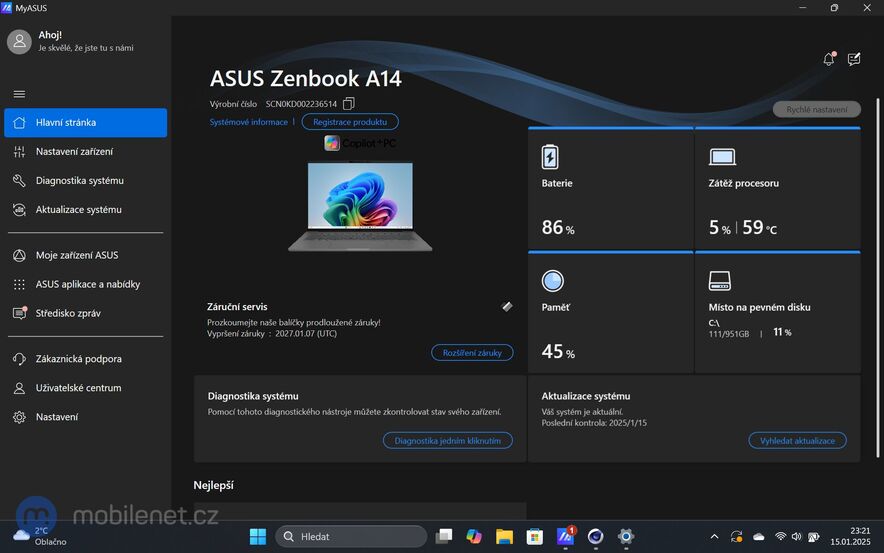Click the Vypršení záruky date text
The image size is (884, 553).
coord(272,333)
